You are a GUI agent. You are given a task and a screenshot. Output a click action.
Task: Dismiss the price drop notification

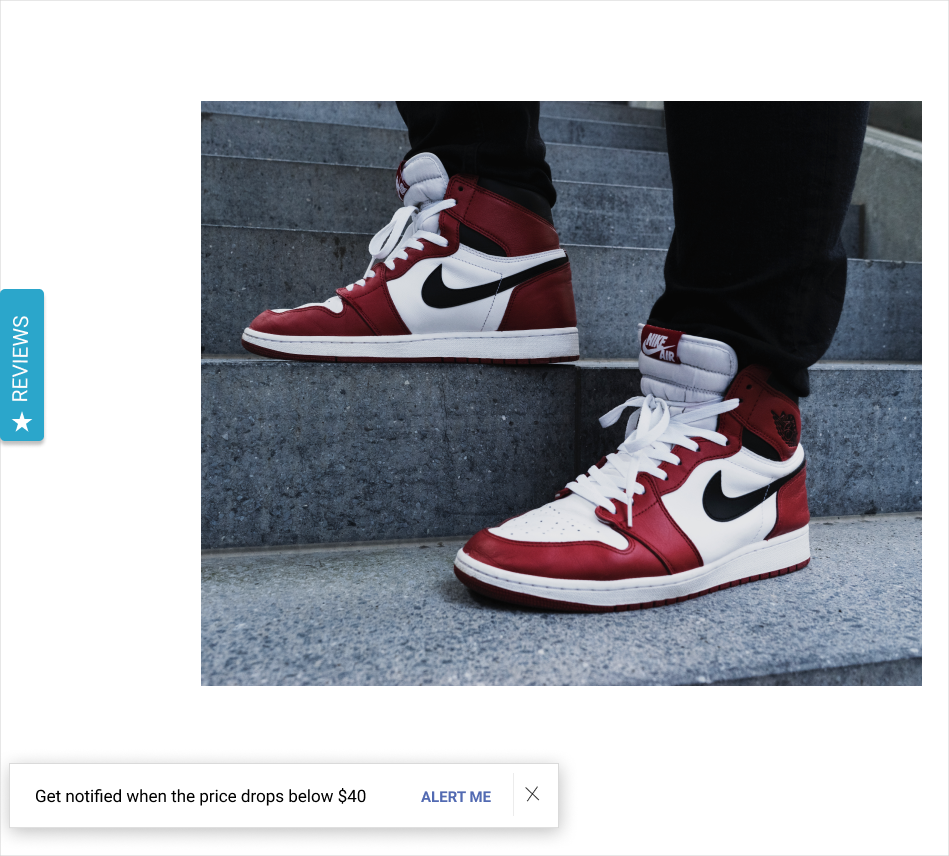[533, 794]
